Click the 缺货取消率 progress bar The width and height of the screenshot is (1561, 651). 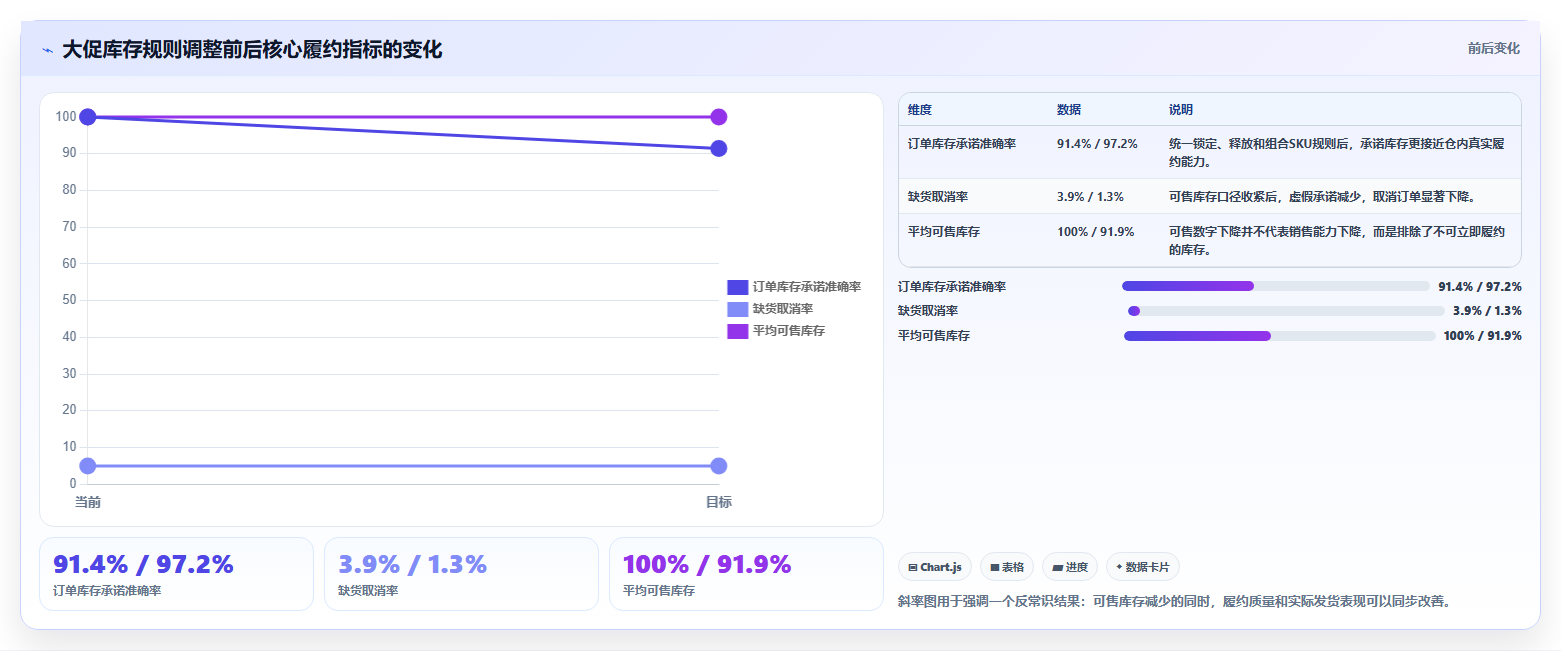pyautogui.click(x=1286, y=311)
